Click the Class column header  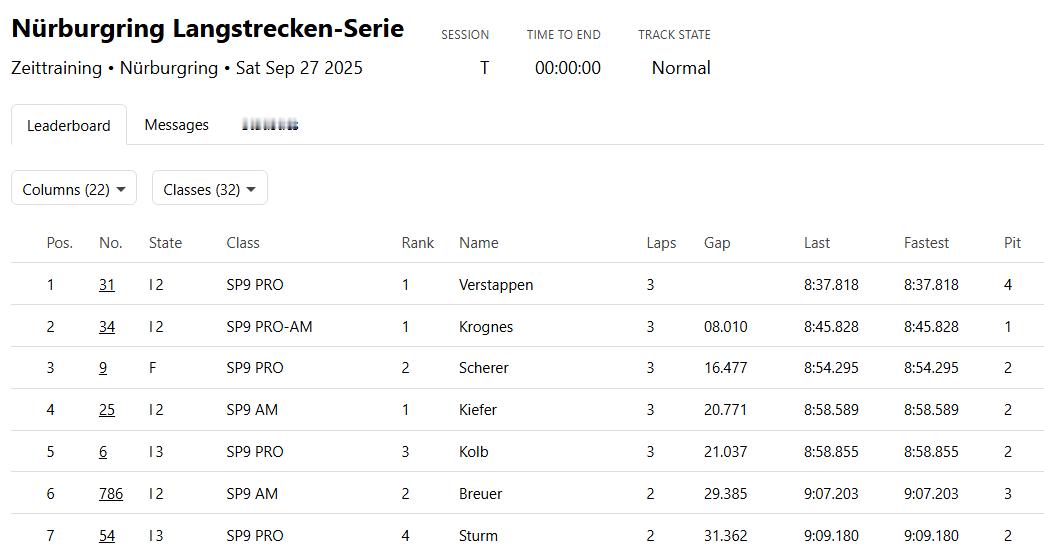coord(243,243)
